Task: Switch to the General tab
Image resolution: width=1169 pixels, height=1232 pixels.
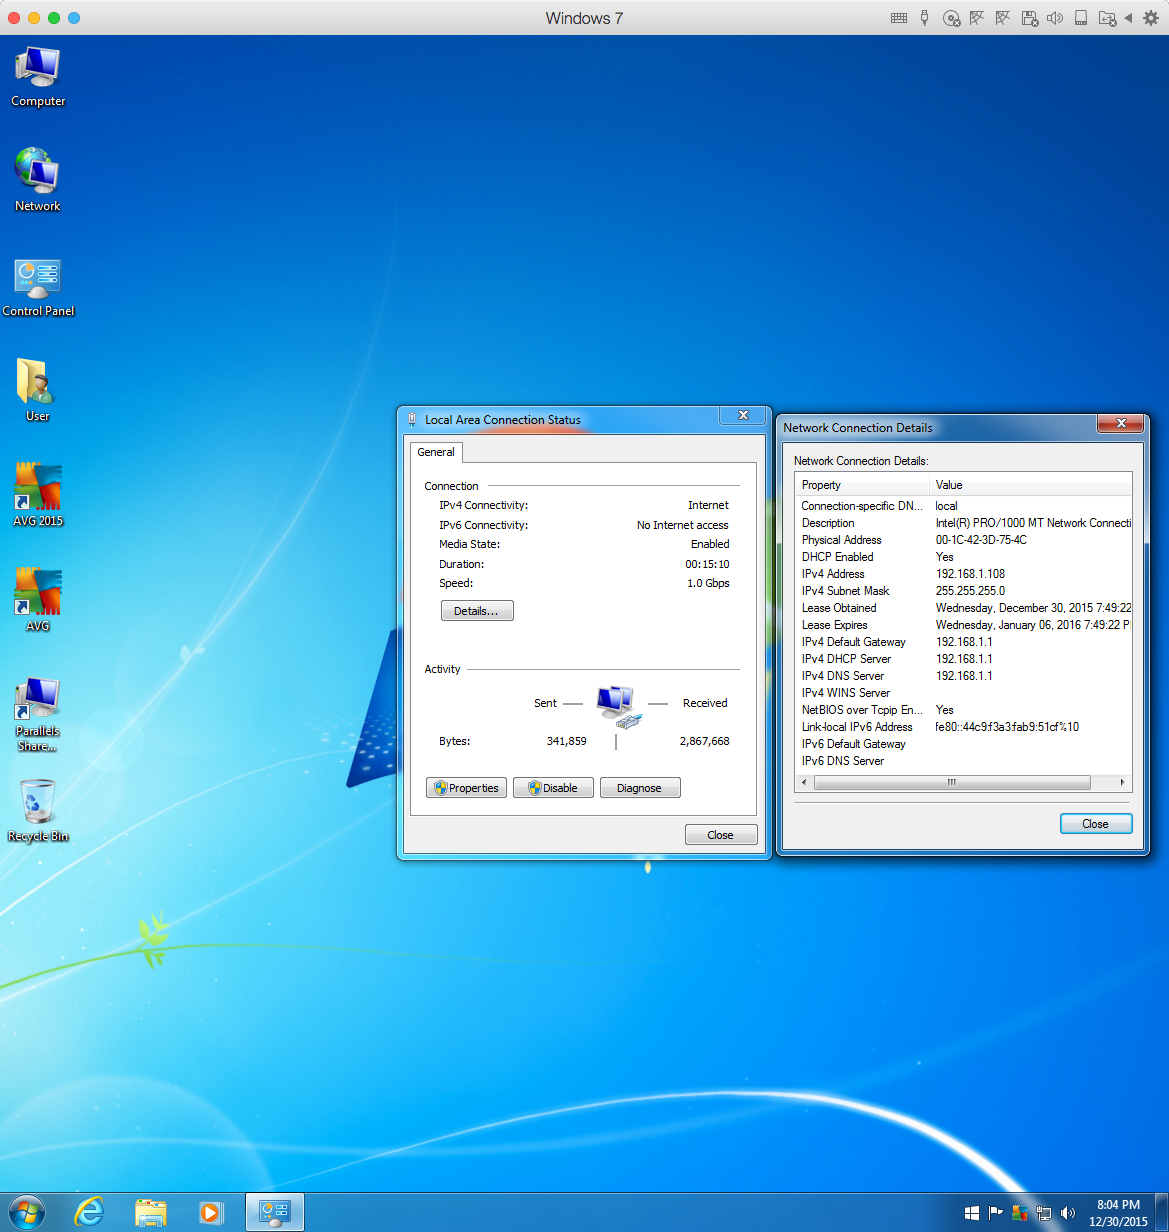Action: pyautogui.click(x=436, y=453)
